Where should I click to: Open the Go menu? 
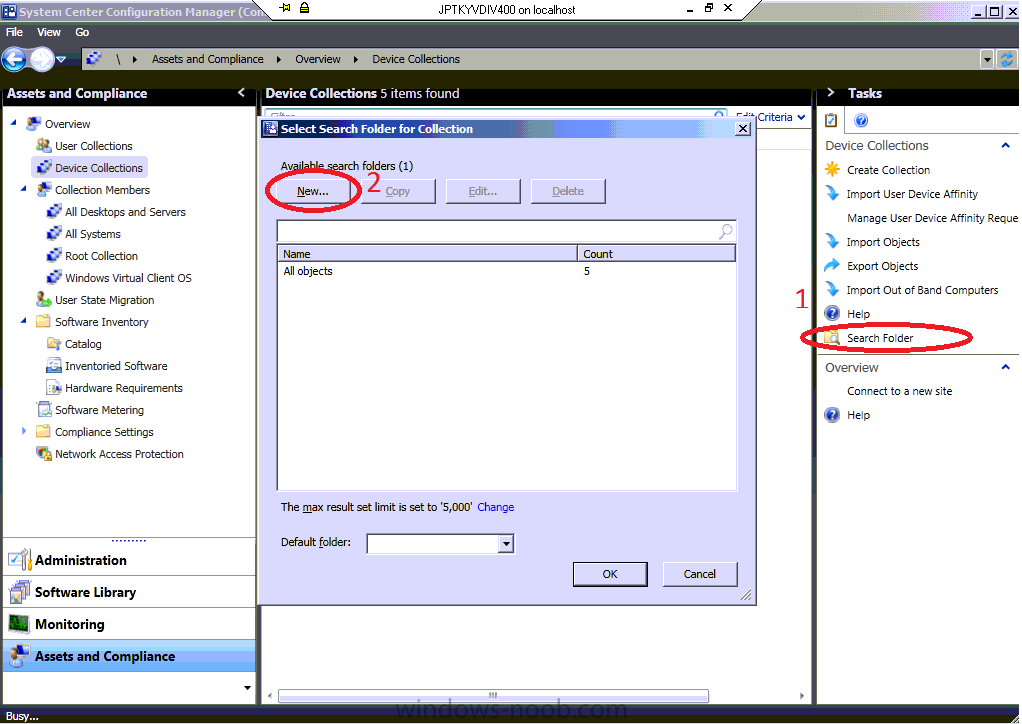(x=82, y=32)
